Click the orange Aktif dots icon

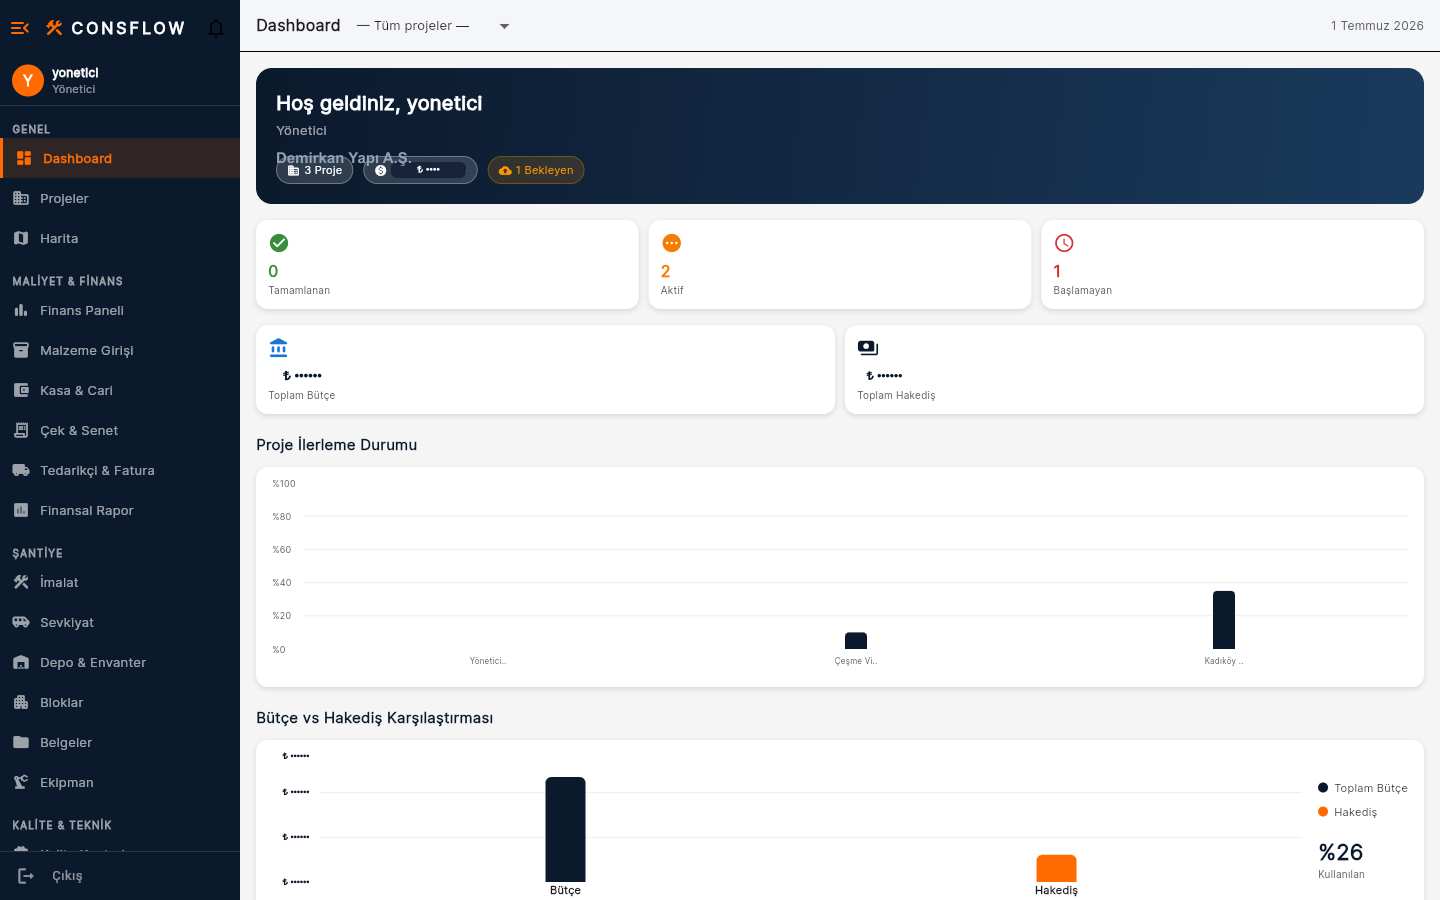672,243
